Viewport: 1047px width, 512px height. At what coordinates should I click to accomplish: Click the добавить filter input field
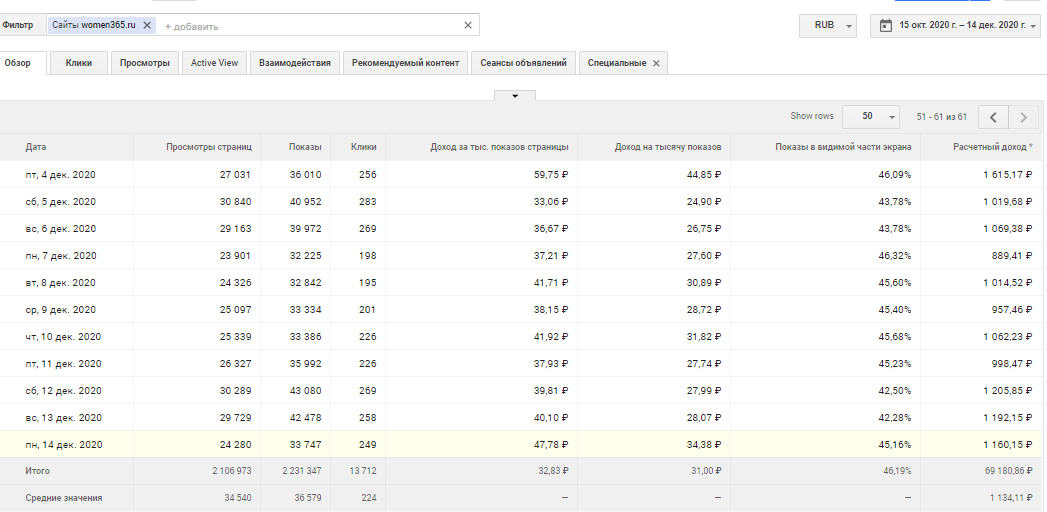pyautogui.click(x=300, y=26)
